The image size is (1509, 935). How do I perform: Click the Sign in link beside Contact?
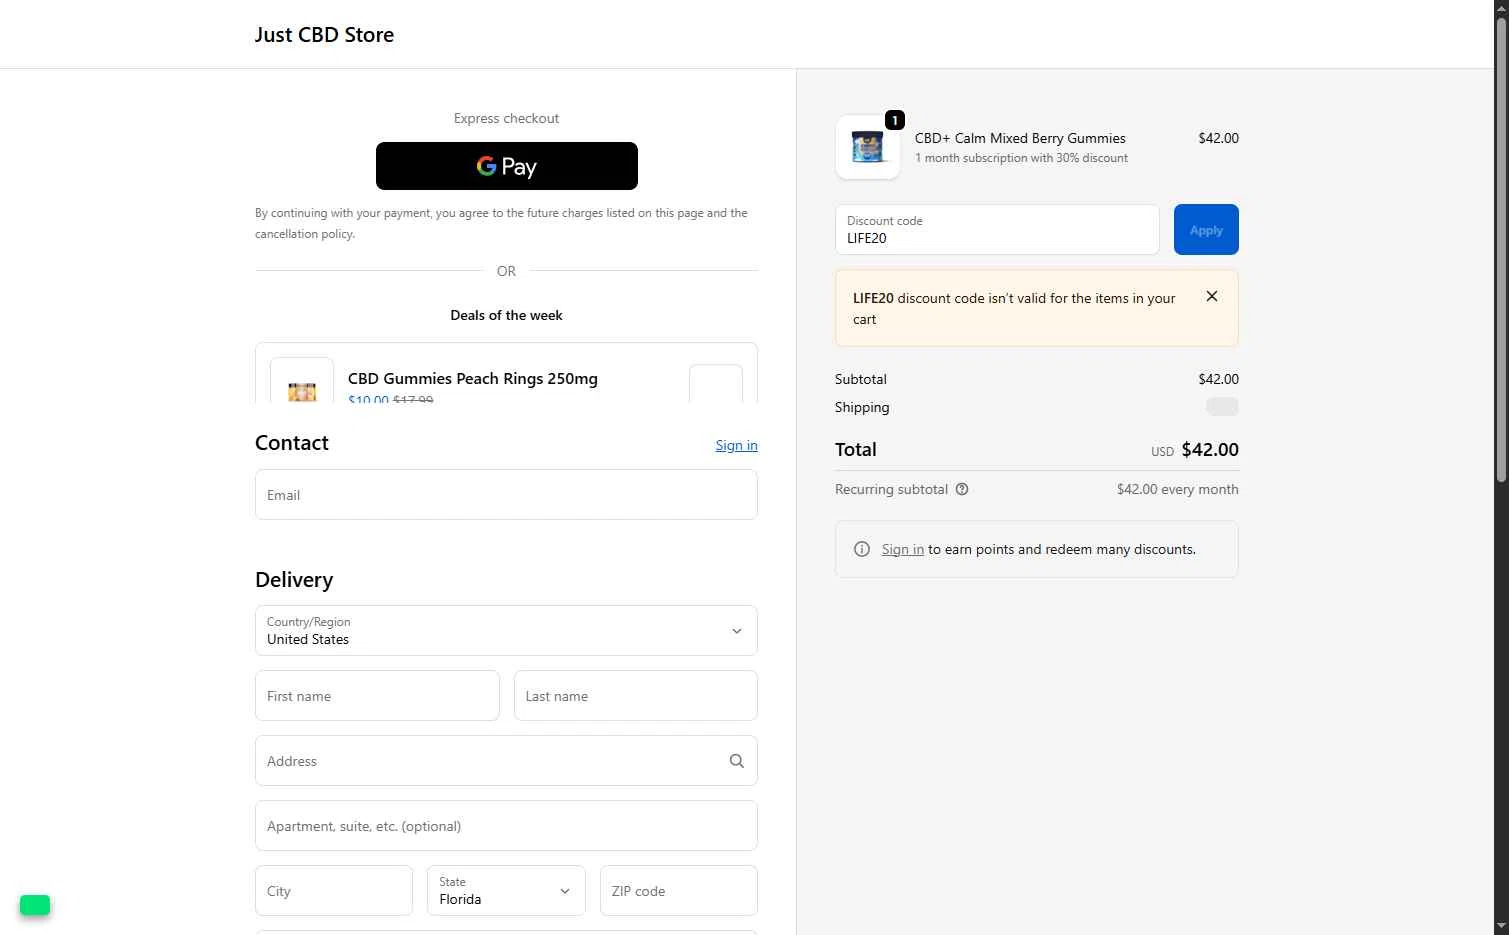click(736, 445)
